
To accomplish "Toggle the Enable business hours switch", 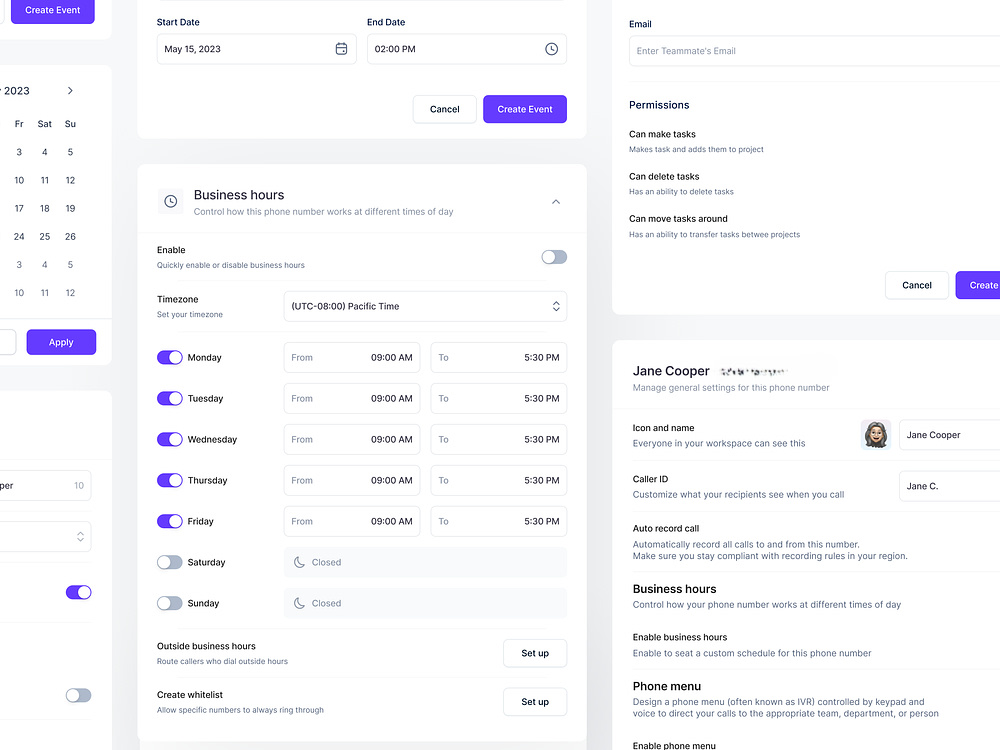I will tap(554, 257).
